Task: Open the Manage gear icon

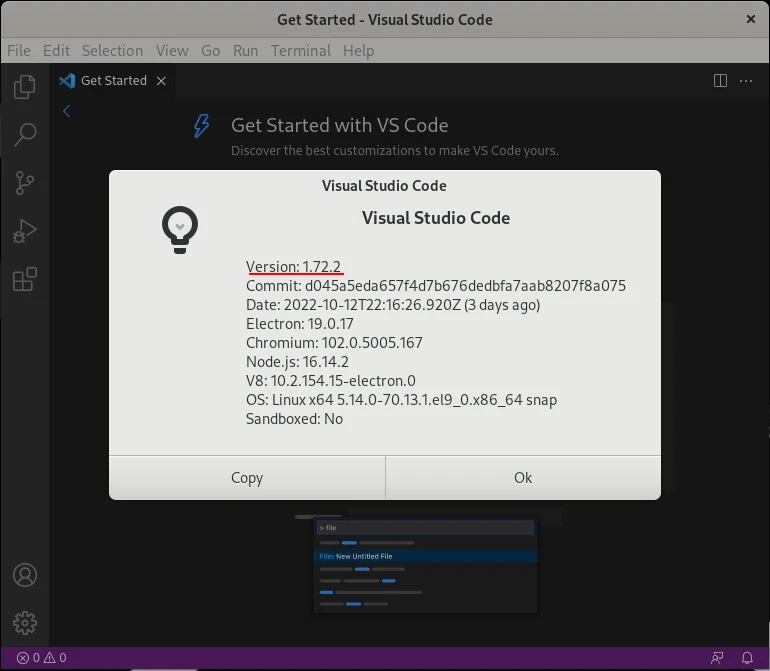Action: click(x=25, y=623)
